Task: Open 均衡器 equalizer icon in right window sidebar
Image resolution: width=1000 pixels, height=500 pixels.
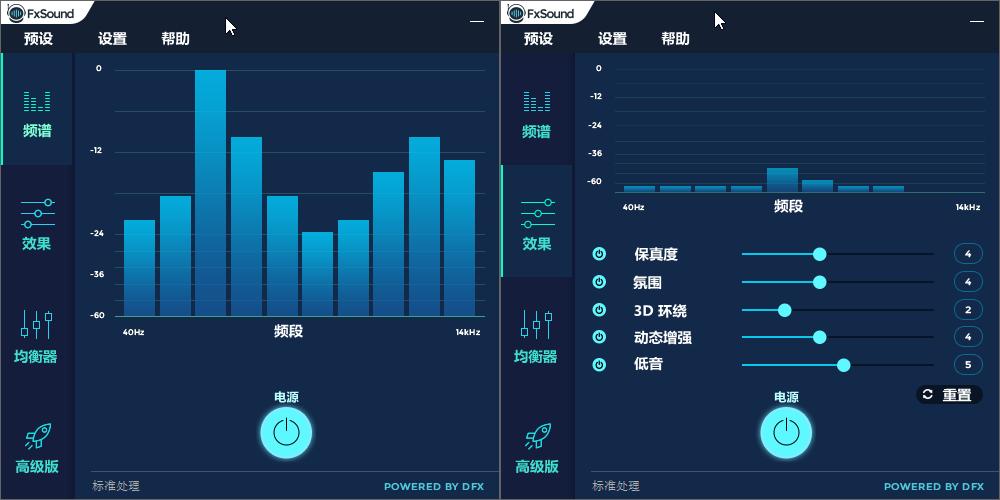Action: [x=536, y=324]
